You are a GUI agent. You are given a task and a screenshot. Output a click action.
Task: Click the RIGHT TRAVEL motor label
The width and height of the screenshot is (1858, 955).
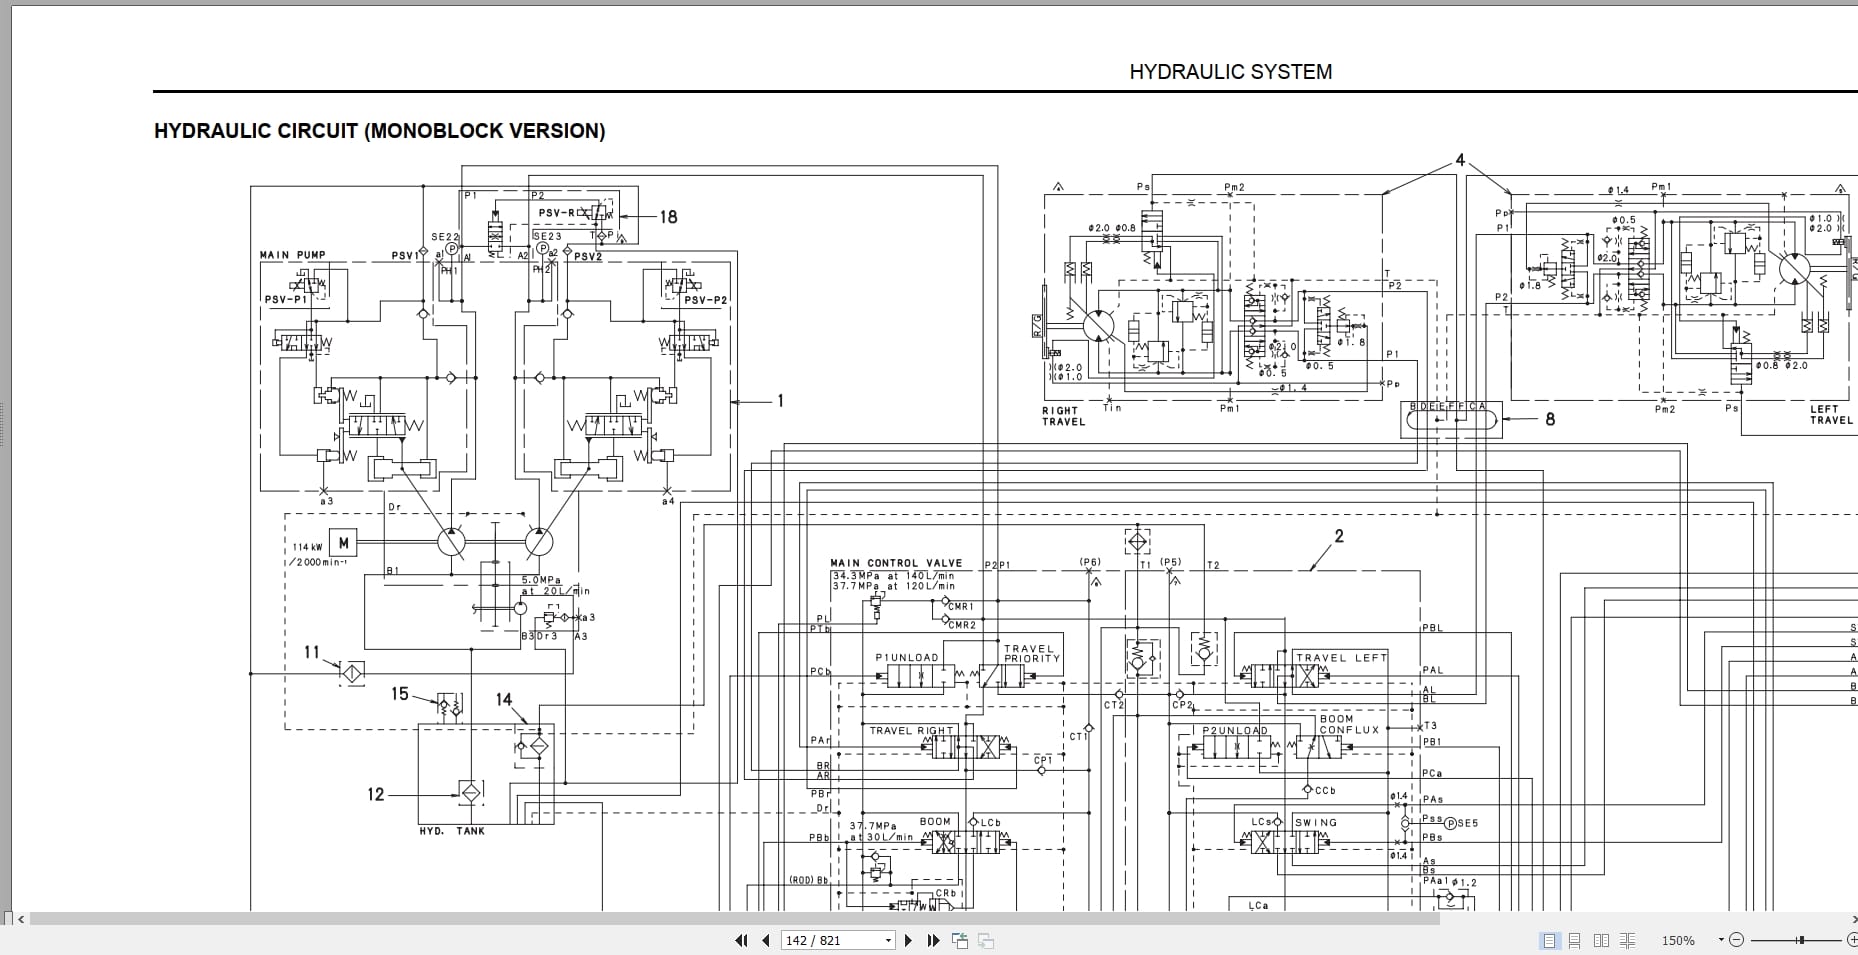[x=1063, y=416]
